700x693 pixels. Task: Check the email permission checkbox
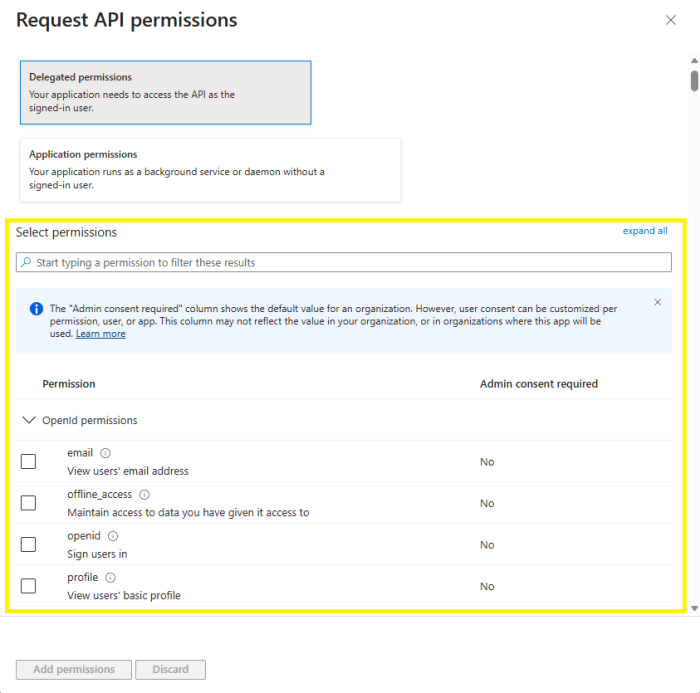click(28, 461)
